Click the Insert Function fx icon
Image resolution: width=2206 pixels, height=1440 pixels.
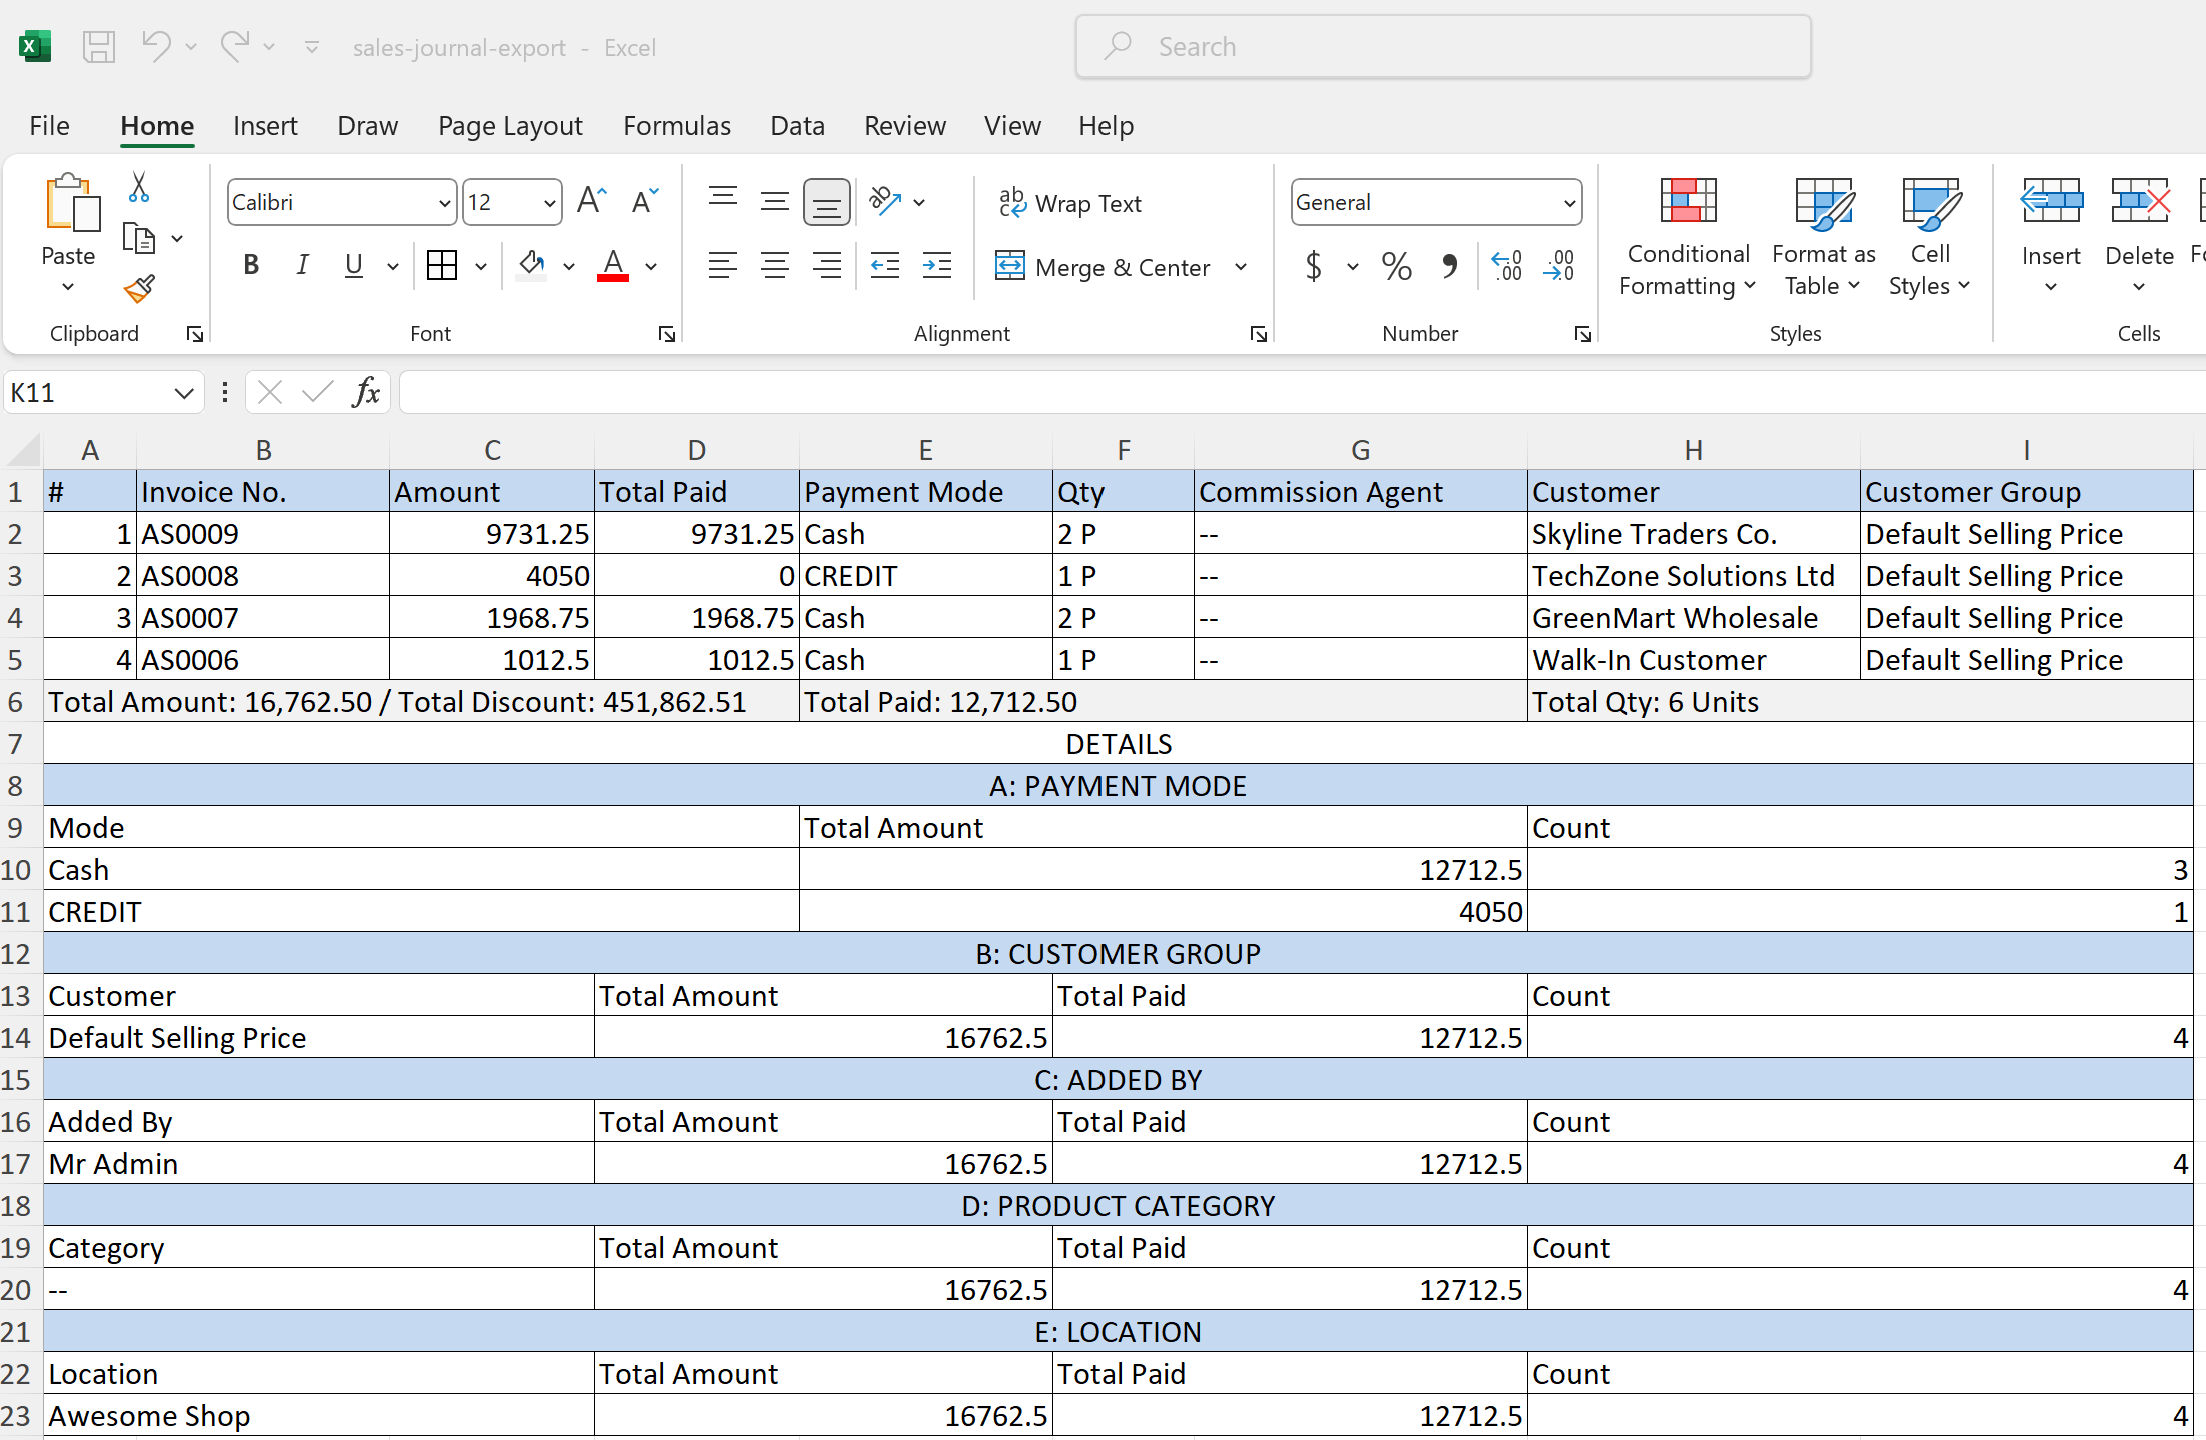click(x=366, y=392)
